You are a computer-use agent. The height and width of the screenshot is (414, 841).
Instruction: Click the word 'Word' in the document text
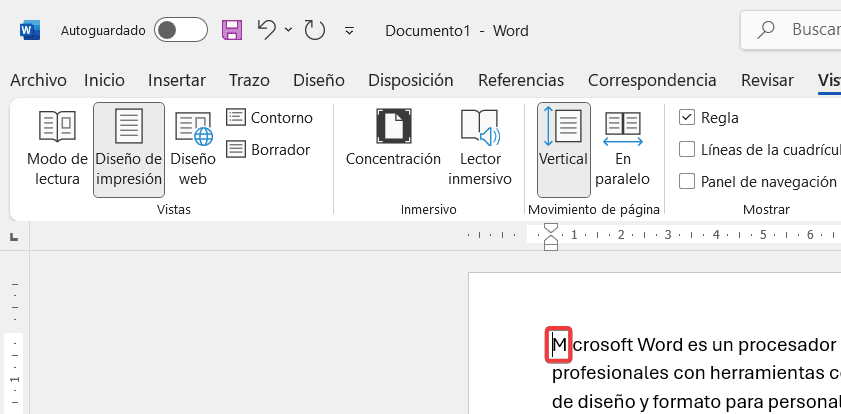tap(660, 345)
